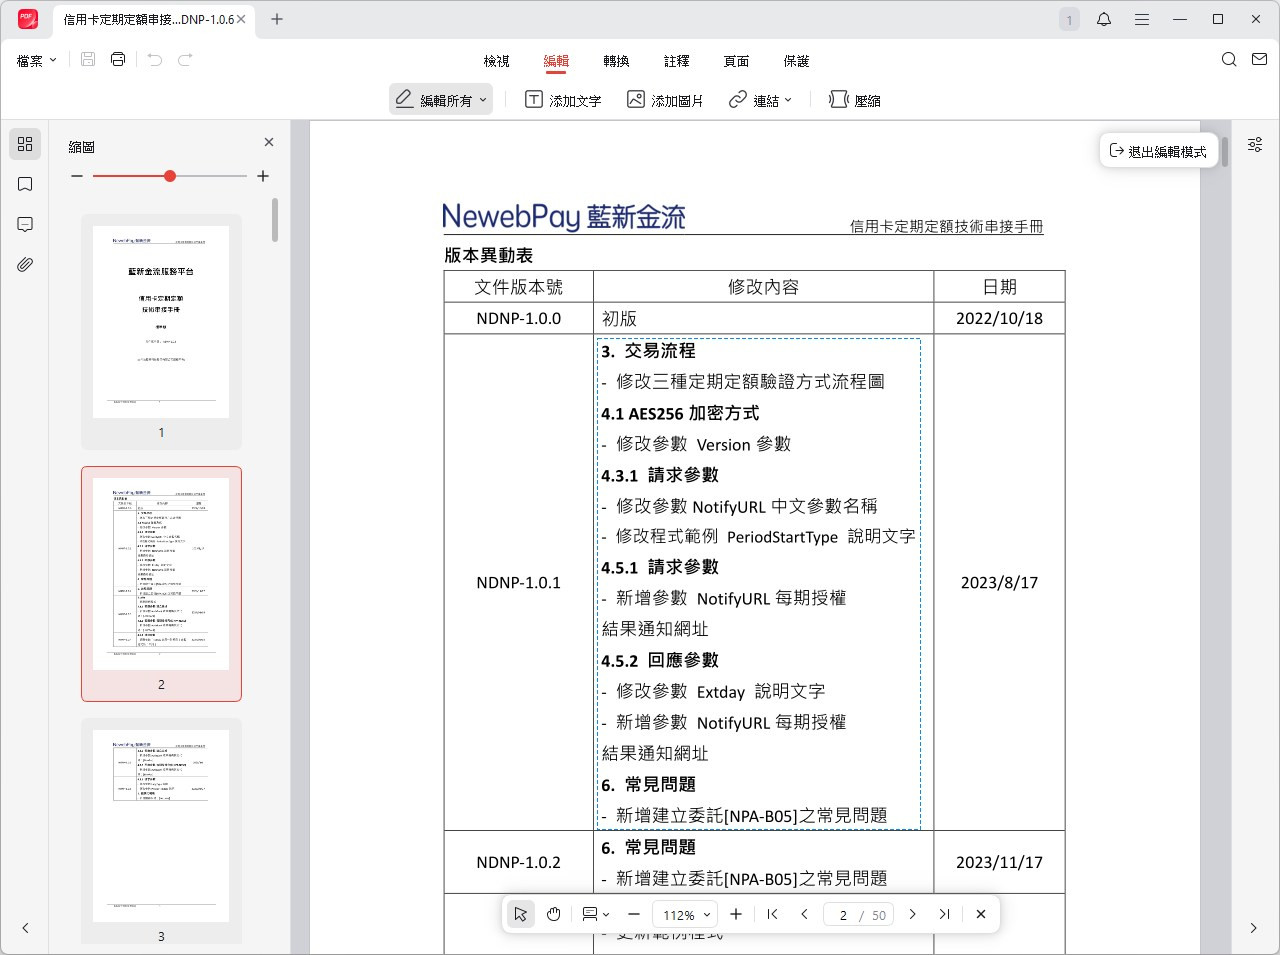Open the properties settings icon on right

click(1255, 145)
